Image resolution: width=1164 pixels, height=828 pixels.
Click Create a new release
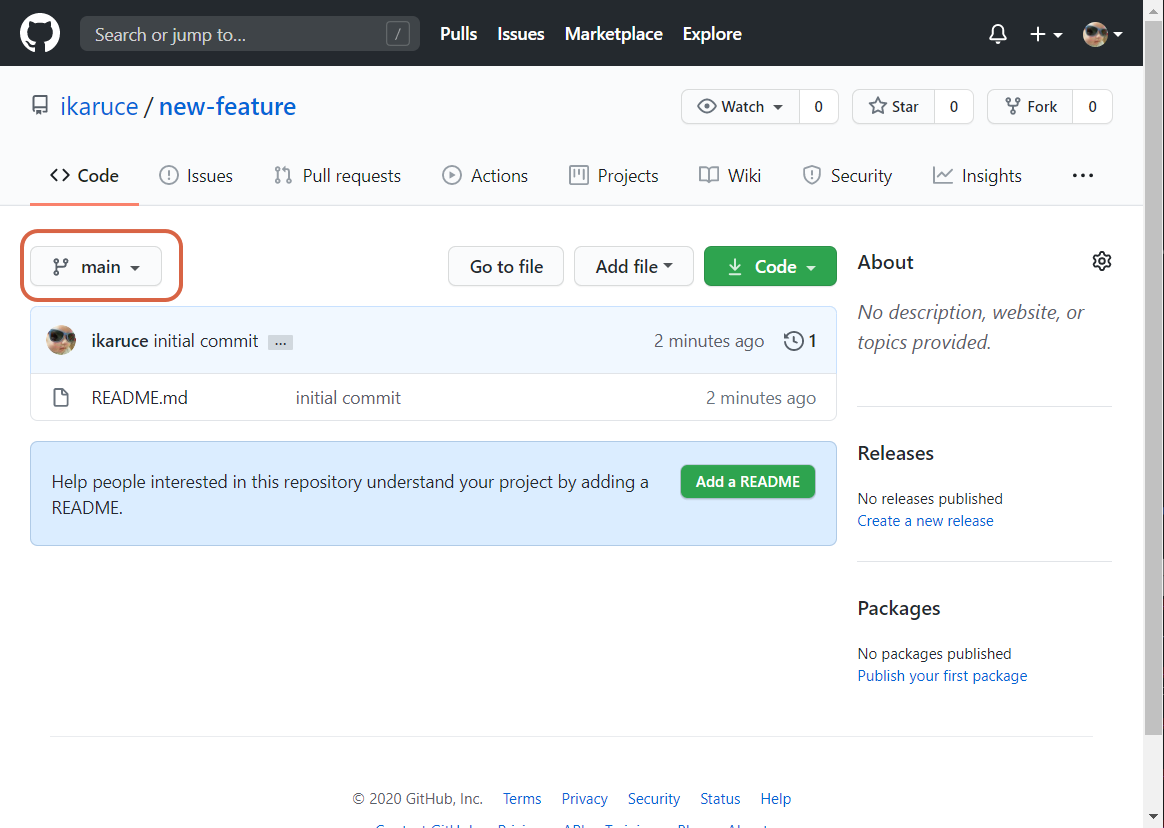point(925,521)
